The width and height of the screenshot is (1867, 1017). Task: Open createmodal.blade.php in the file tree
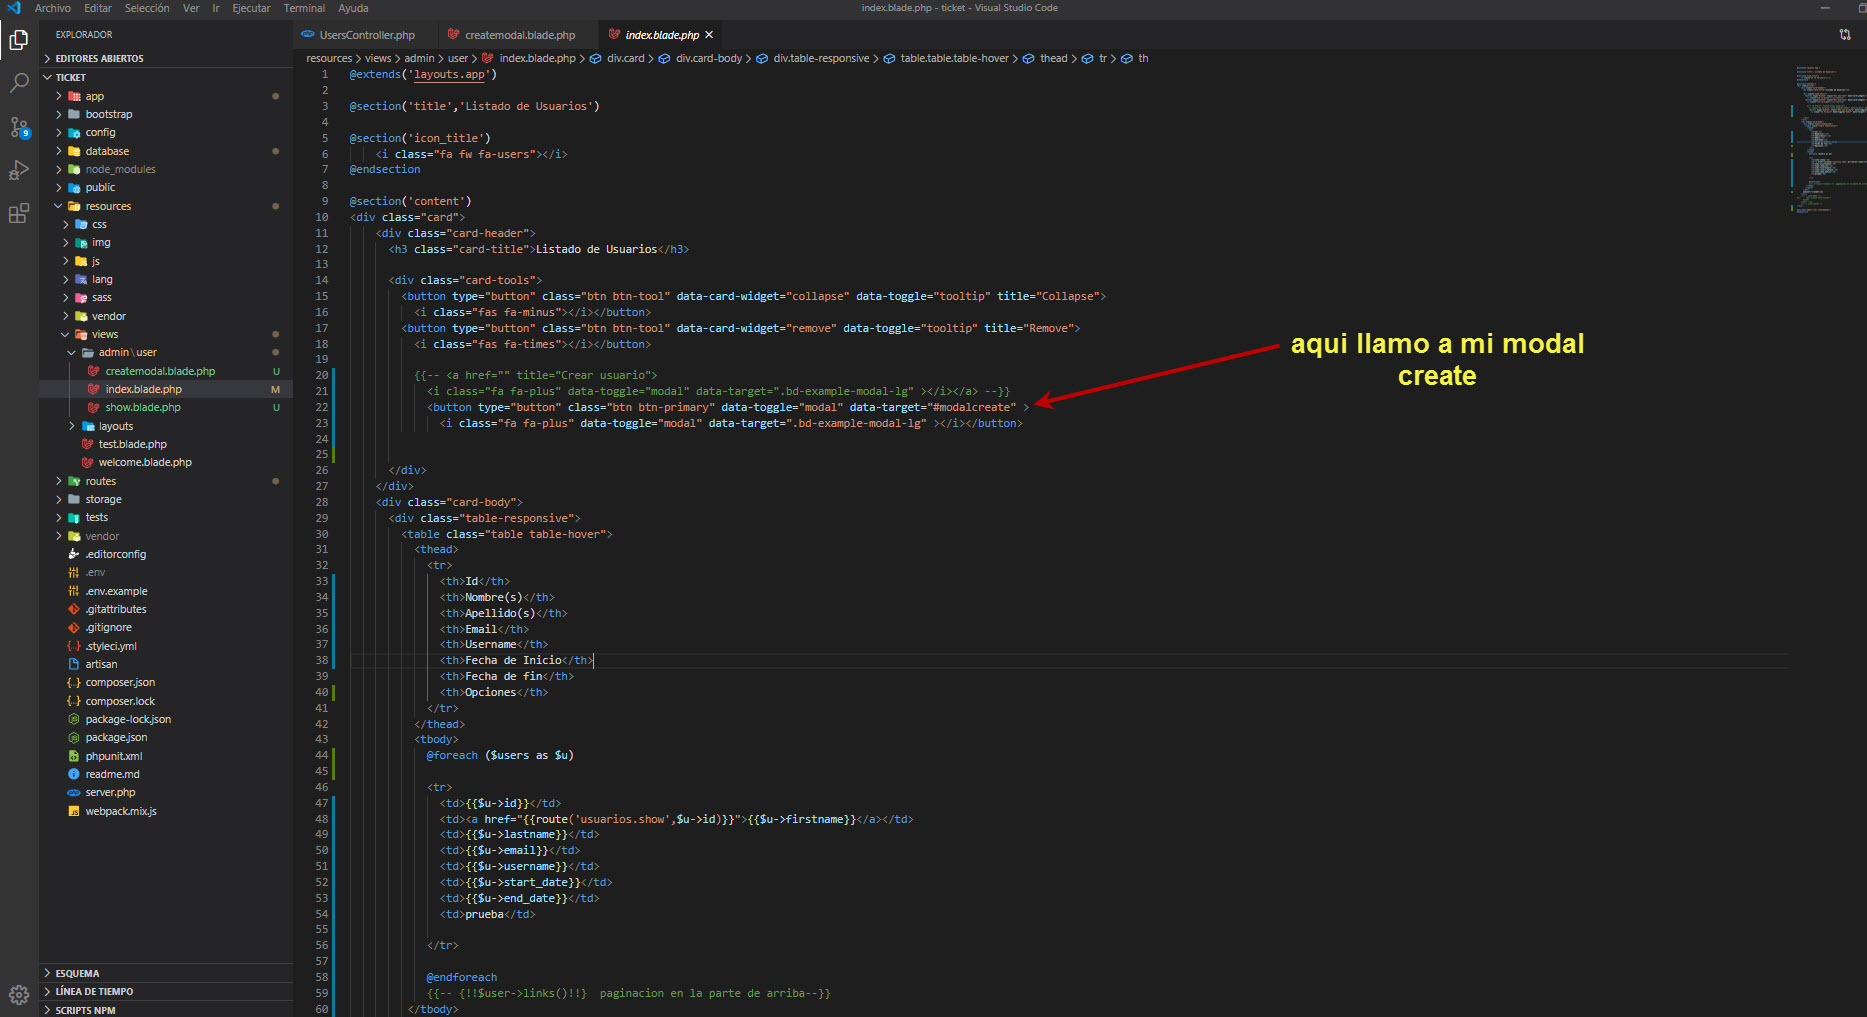tap(166, 371)
